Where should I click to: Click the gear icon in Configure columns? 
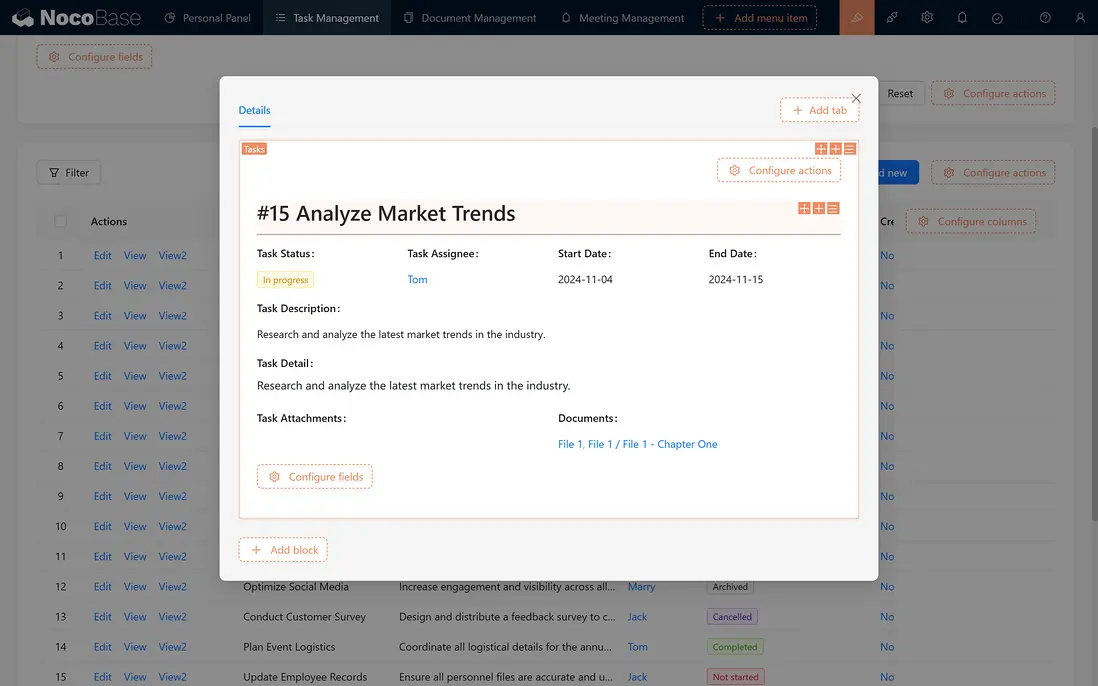coord(923,221)
